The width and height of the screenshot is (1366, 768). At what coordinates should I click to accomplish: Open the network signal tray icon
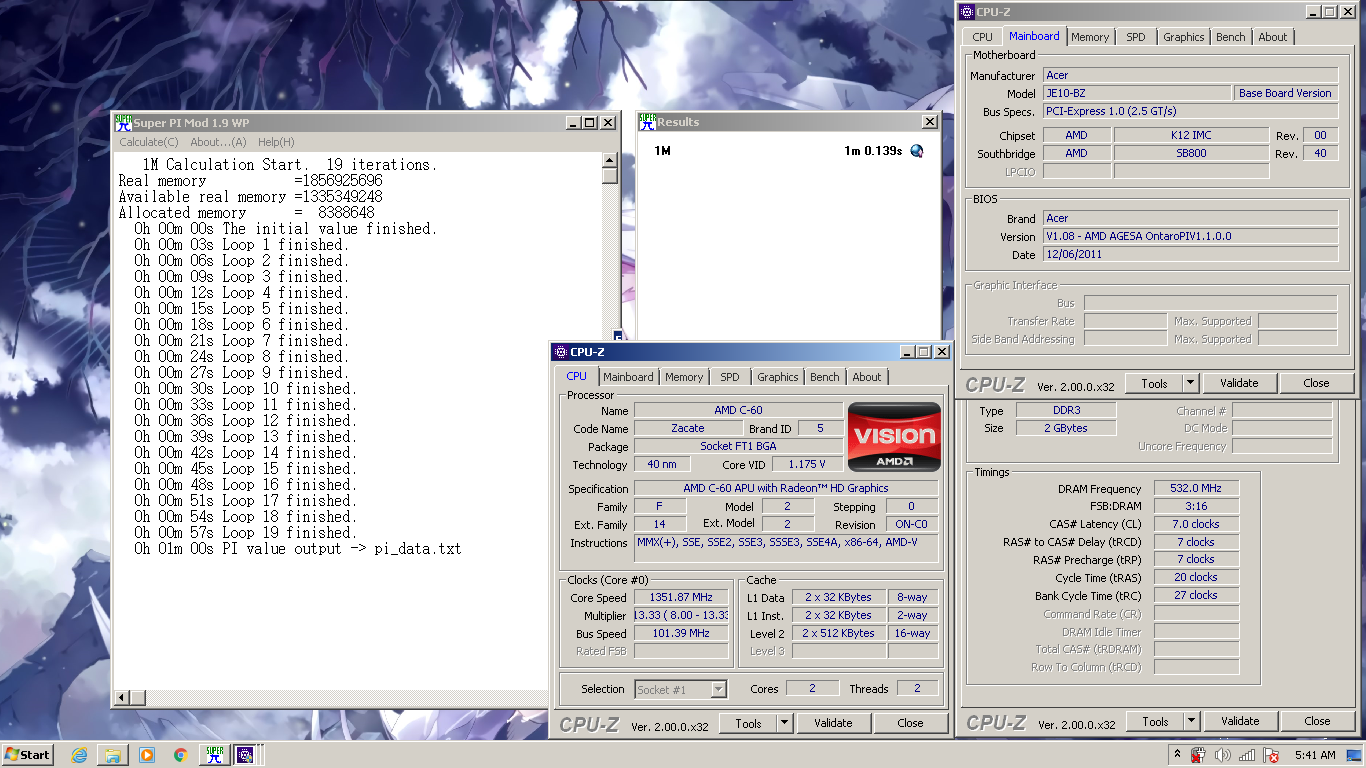[x=1247, y=755]
